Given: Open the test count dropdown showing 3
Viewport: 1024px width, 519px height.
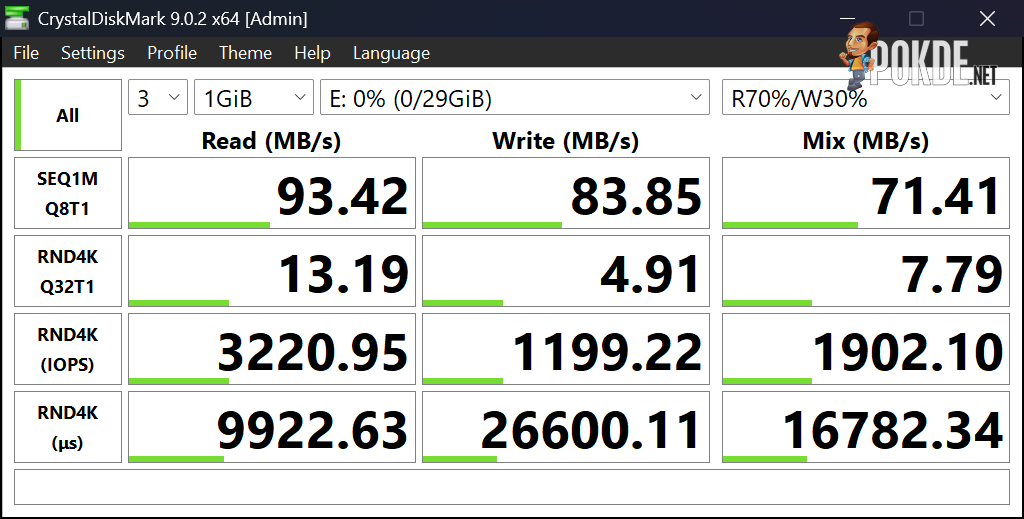Looking at the screenshot, I should click(158, 98).
